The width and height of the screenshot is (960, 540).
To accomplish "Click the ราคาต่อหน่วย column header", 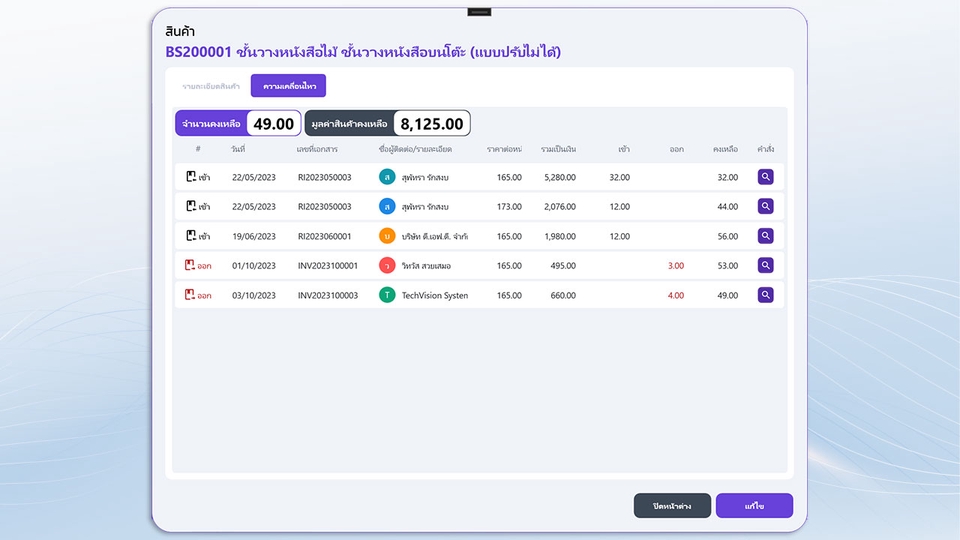I will (504, 149).
